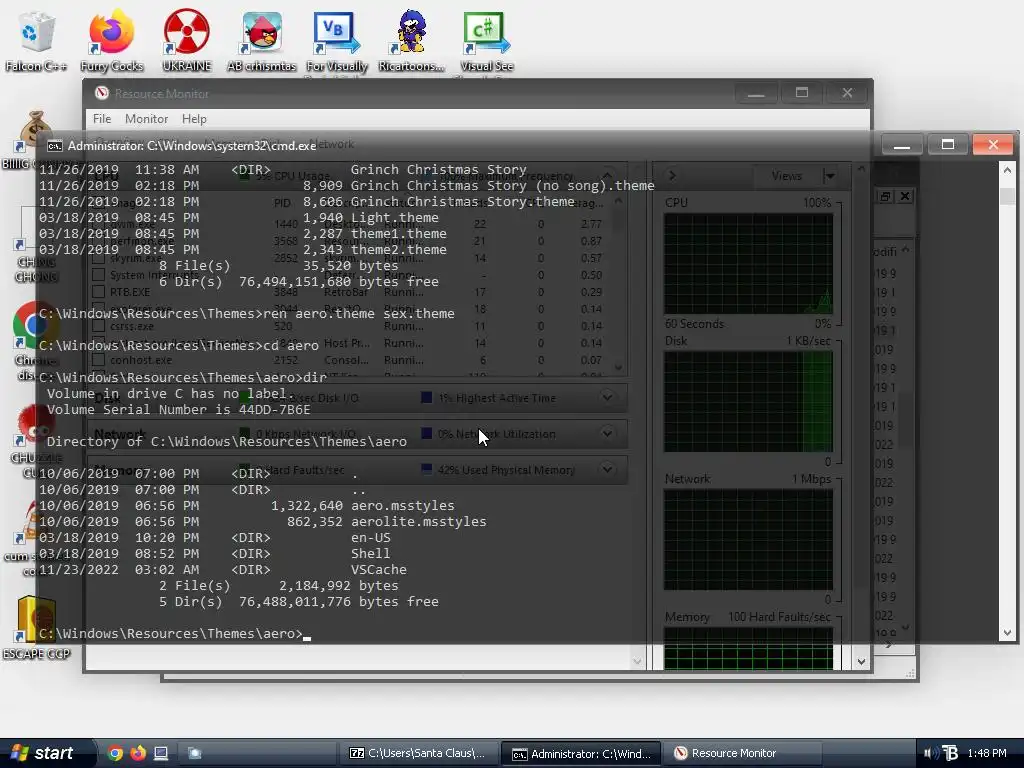Maximize the cmd.exe window

pos(948,144)
